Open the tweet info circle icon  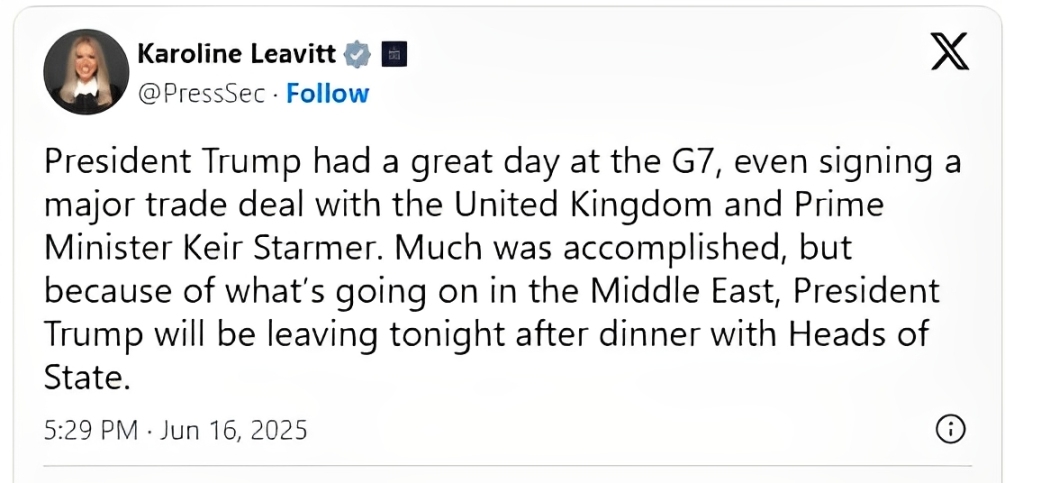pyautogui.click(x=950, y=429)
